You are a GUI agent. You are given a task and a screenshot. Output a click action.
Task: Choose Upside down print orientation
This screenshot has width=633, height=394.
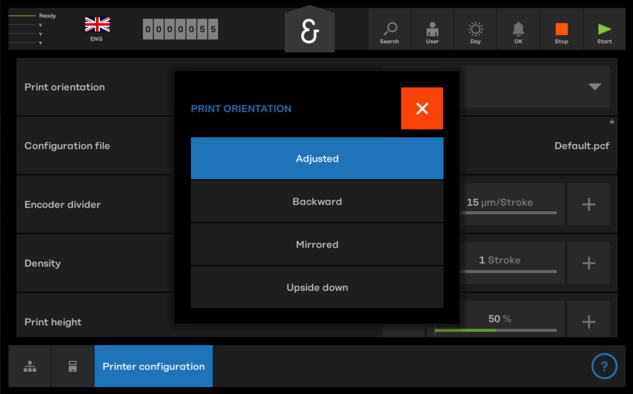point(317,287)
